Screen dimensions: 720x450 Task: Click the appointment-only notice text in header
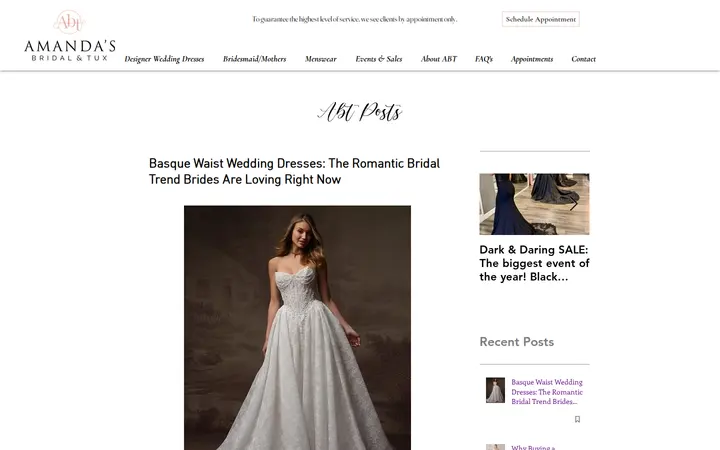point(354,19)
